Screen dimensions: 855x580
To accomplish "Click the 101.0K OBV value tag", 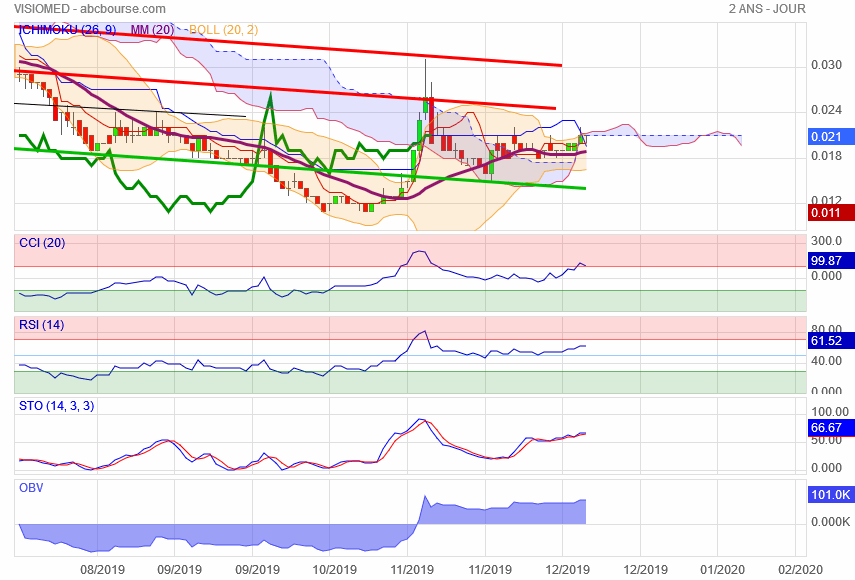I will (830, 495).
